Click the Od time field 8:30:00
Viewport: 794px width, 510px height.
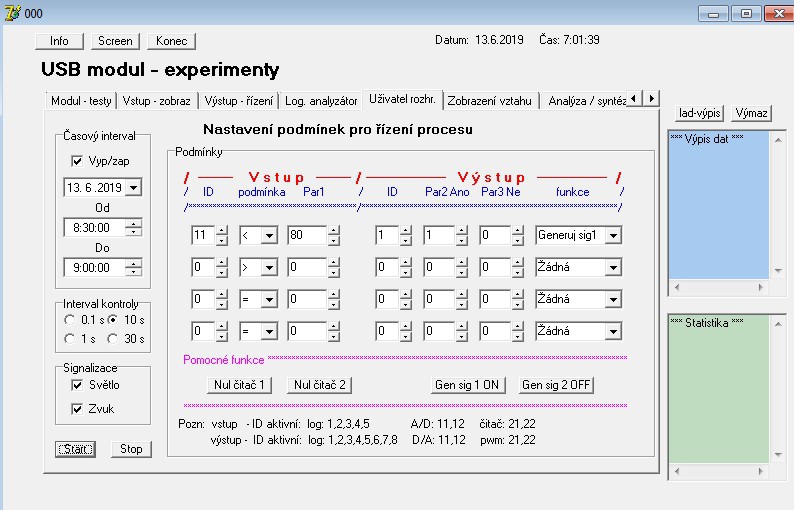pos(94,228)
